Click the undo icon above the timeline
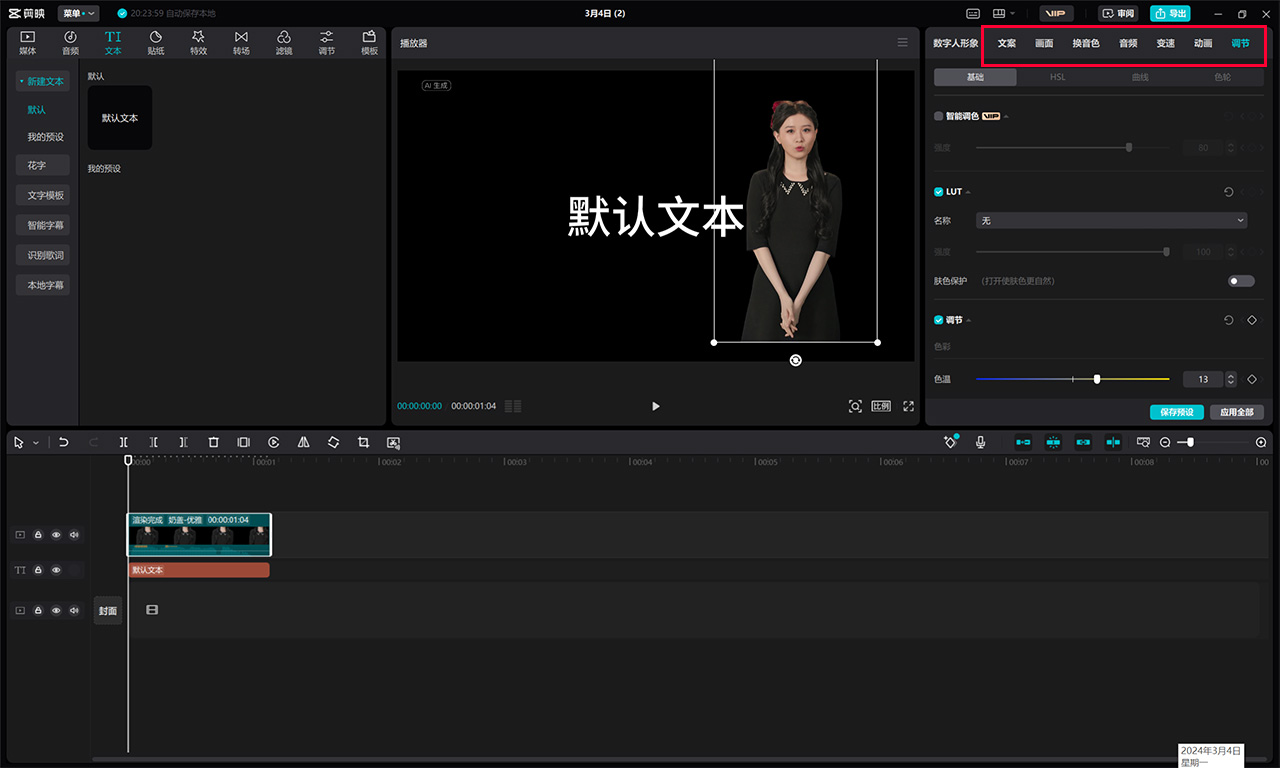1280x768 pixels. tap(64, 442)
